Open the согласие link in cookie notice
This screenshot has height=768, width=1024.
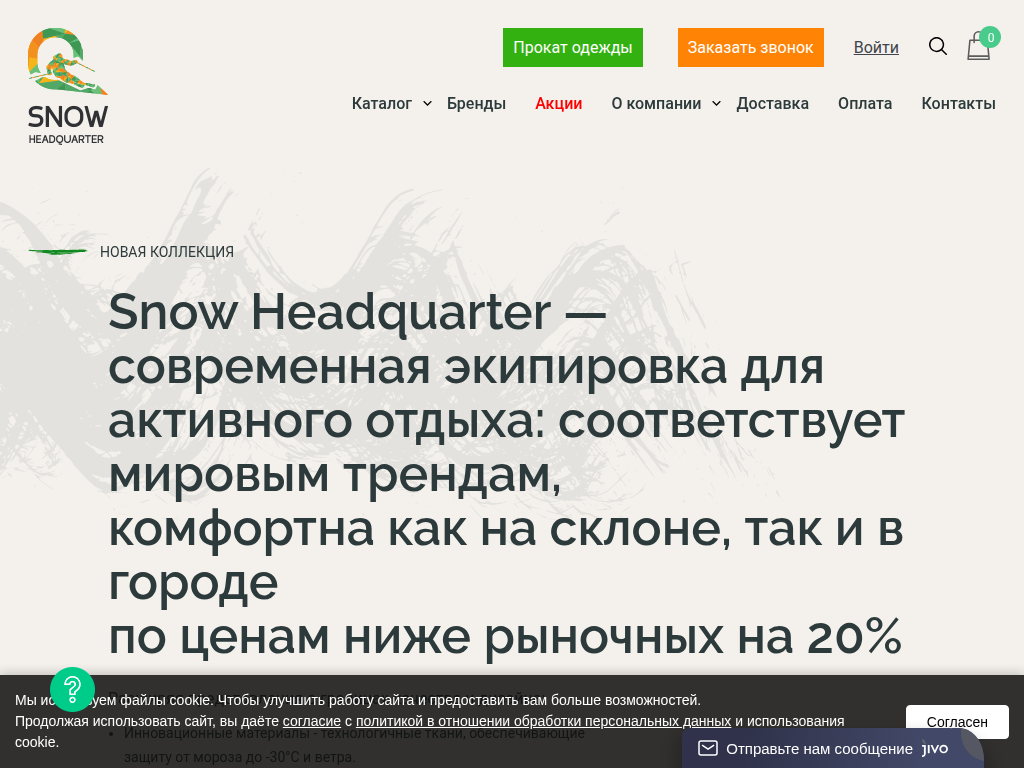[310, 720]
